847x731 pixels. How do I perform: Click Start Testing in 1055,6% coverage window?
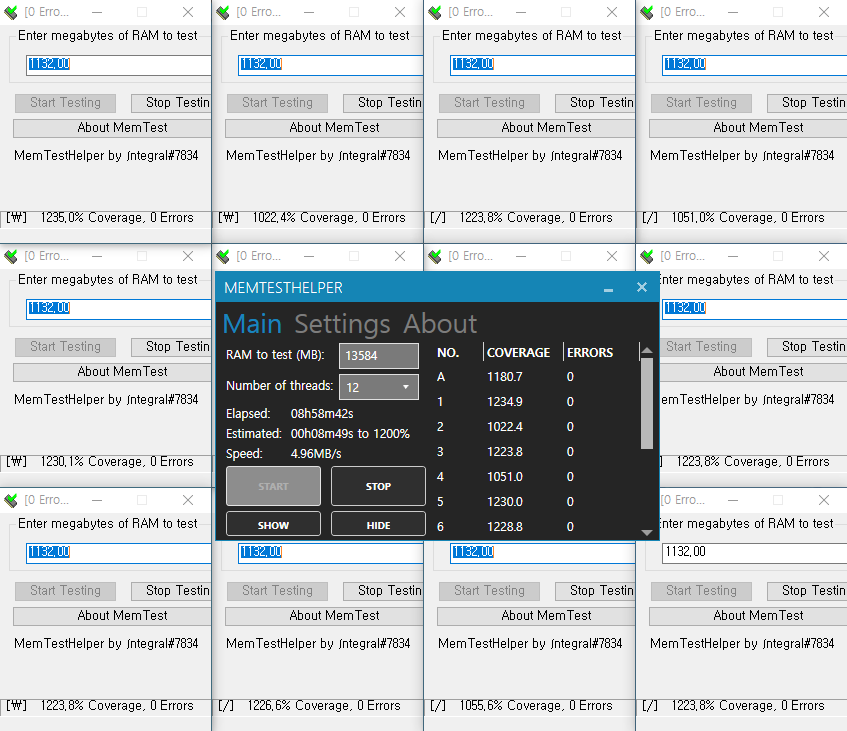pyautogui.click(x=489, y=591)
